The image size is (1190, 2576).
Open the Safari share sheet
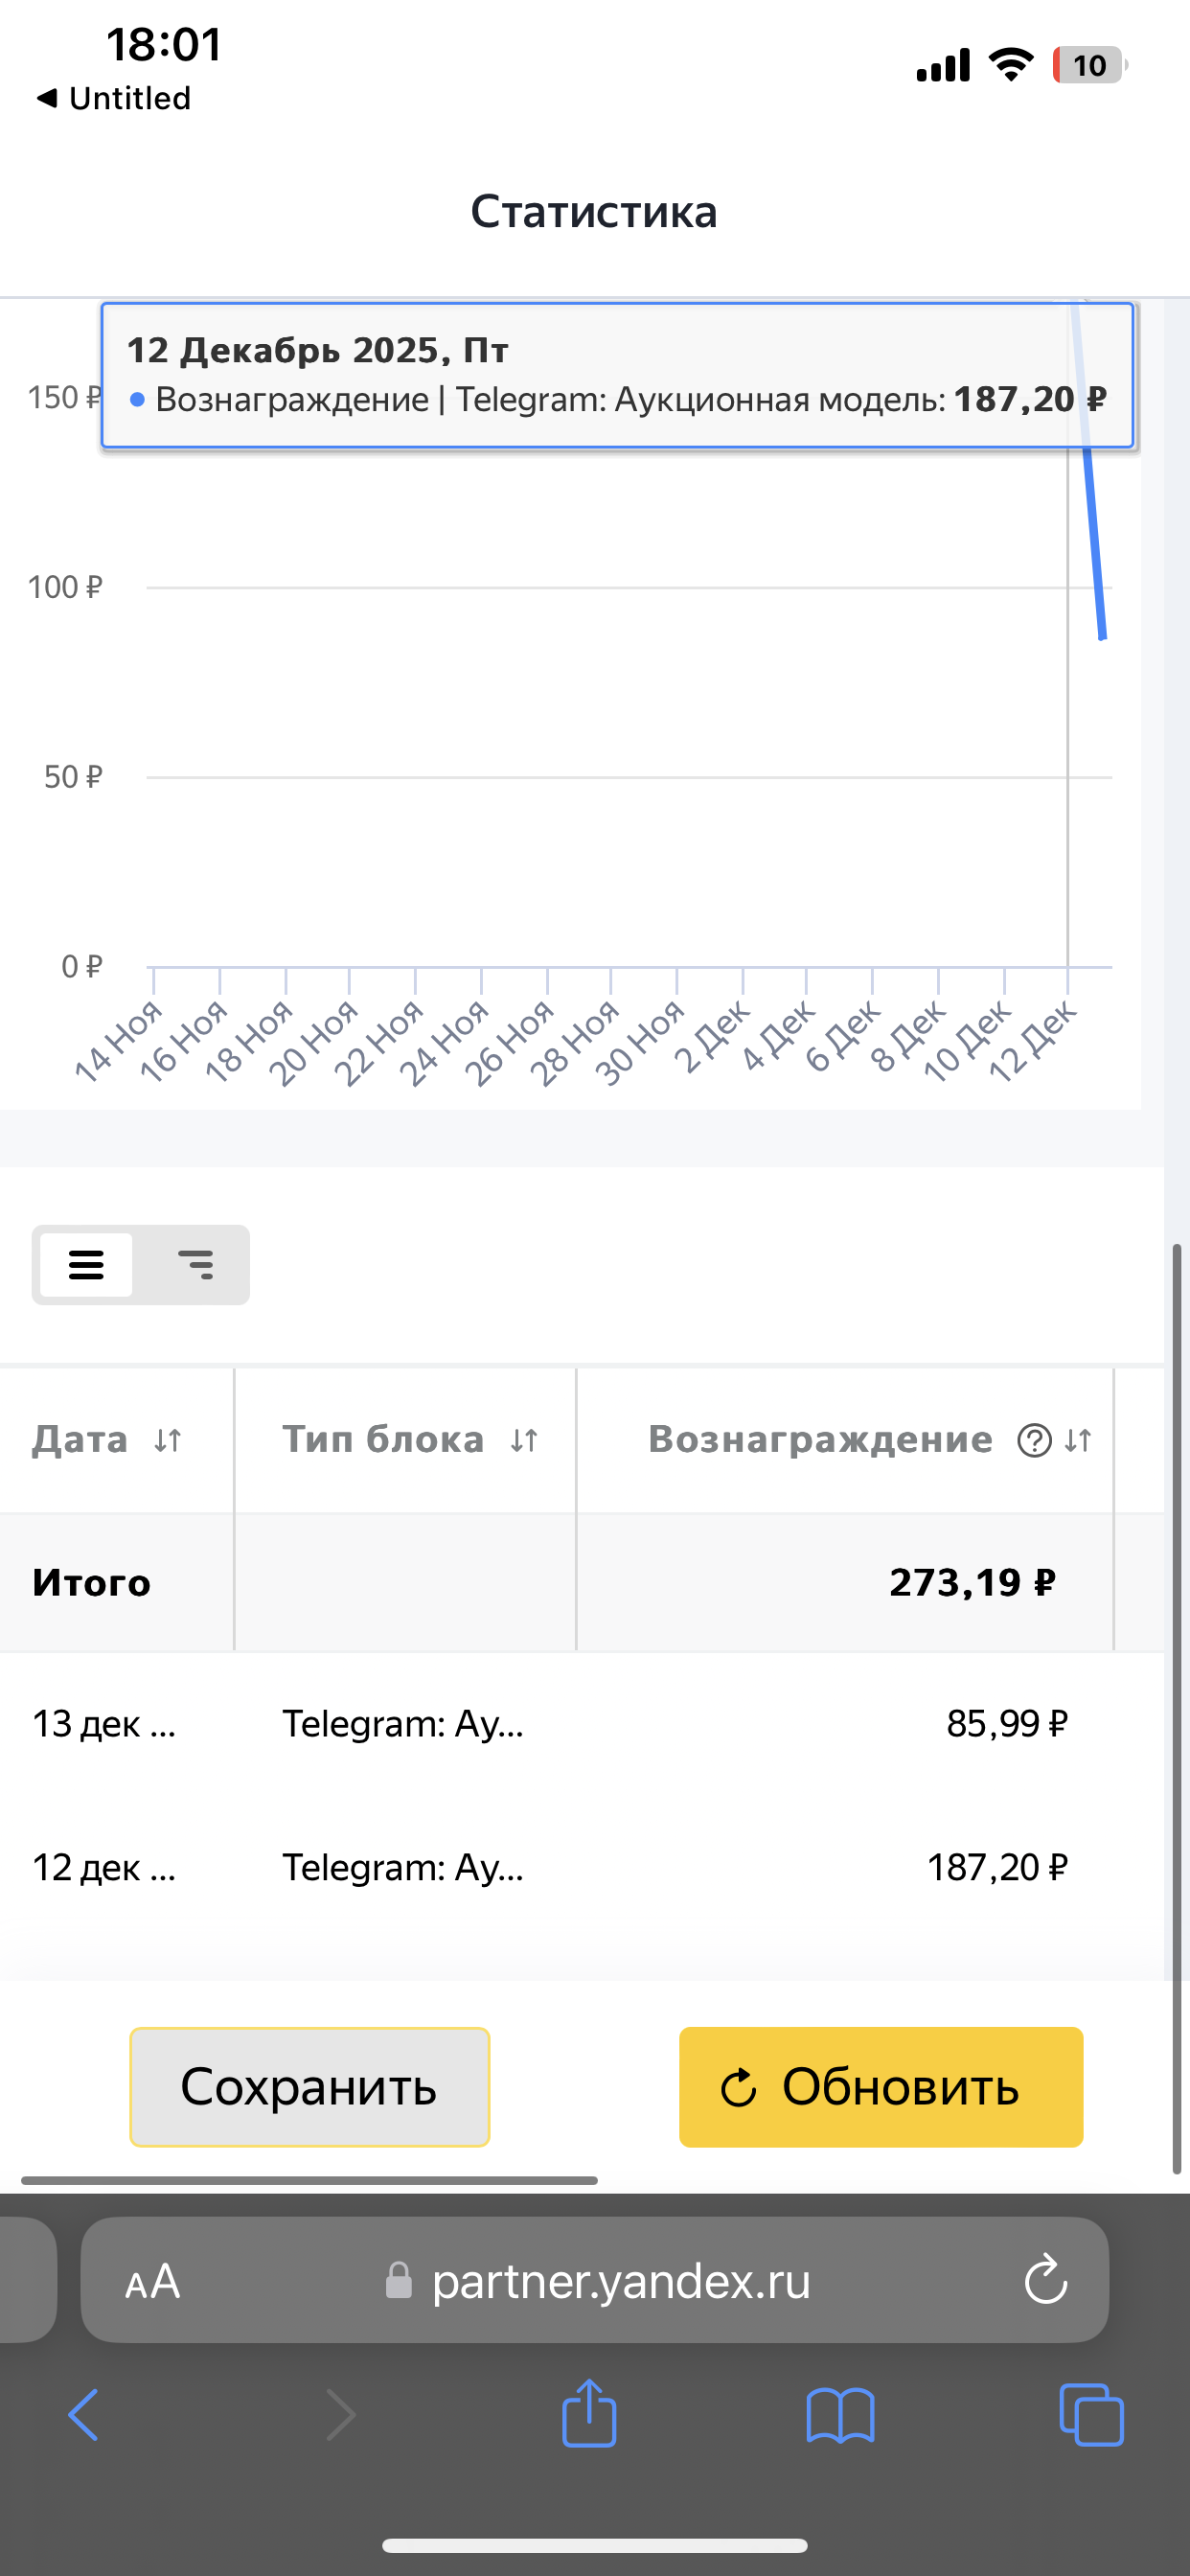tap(589, 2415)
